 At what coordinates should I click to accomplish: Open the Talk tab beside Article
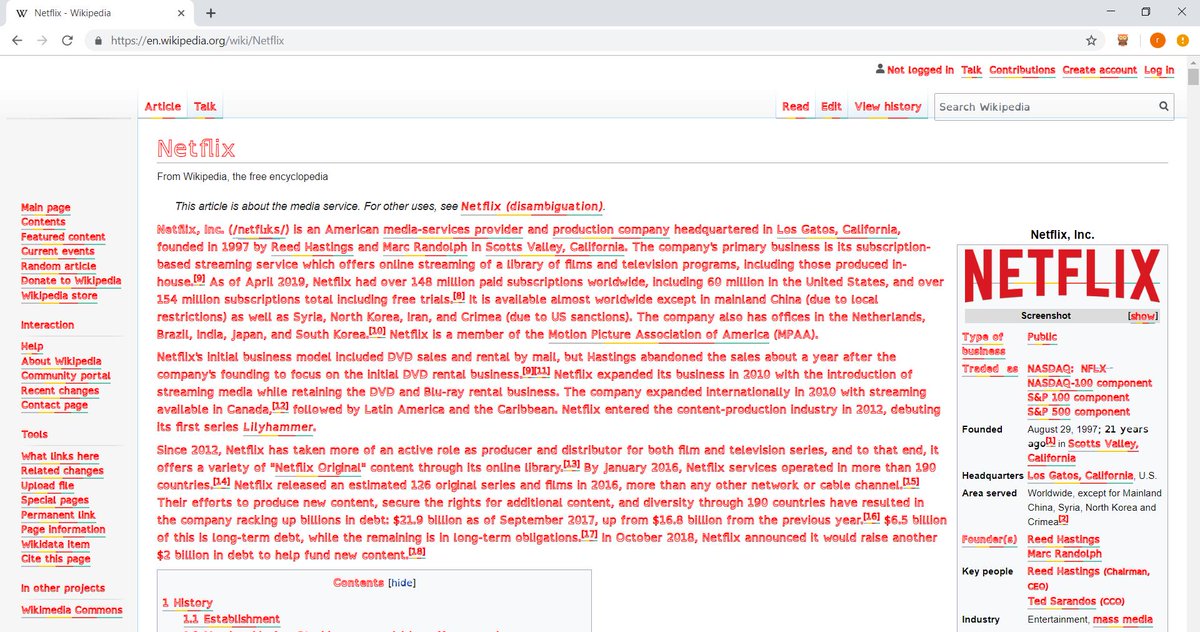pyautogui.click(x=205, y=107)
